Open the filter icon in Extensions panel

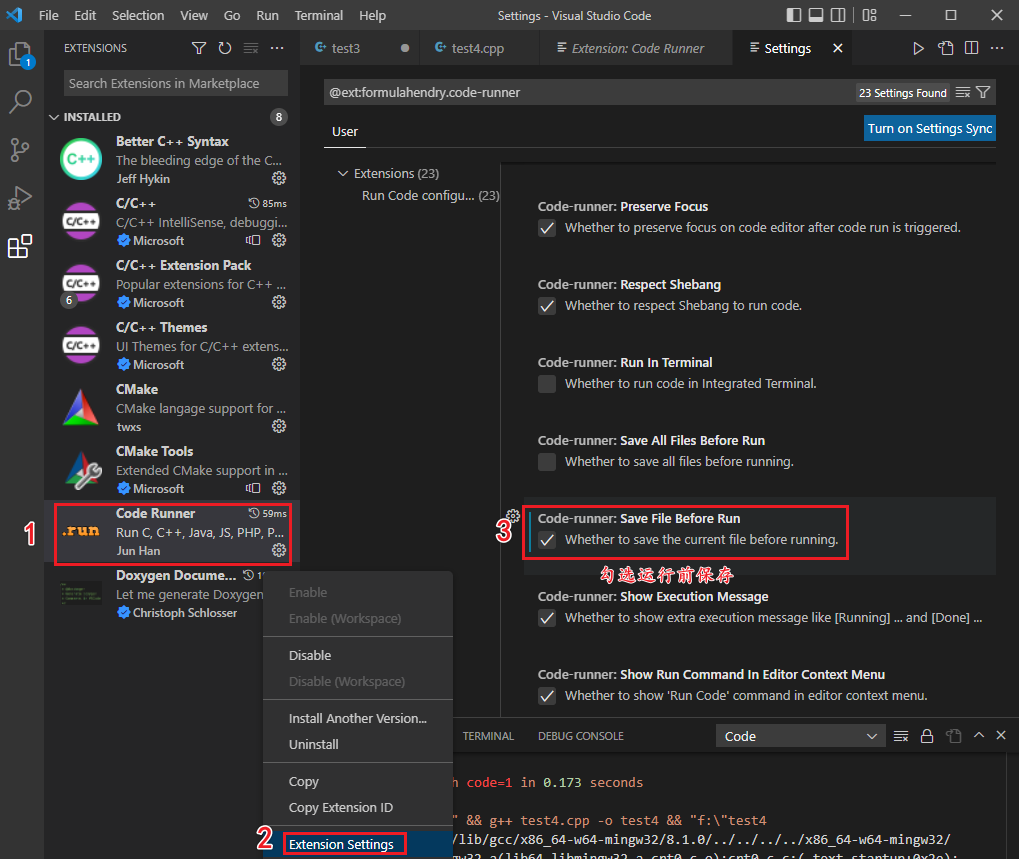coord(199,47)
